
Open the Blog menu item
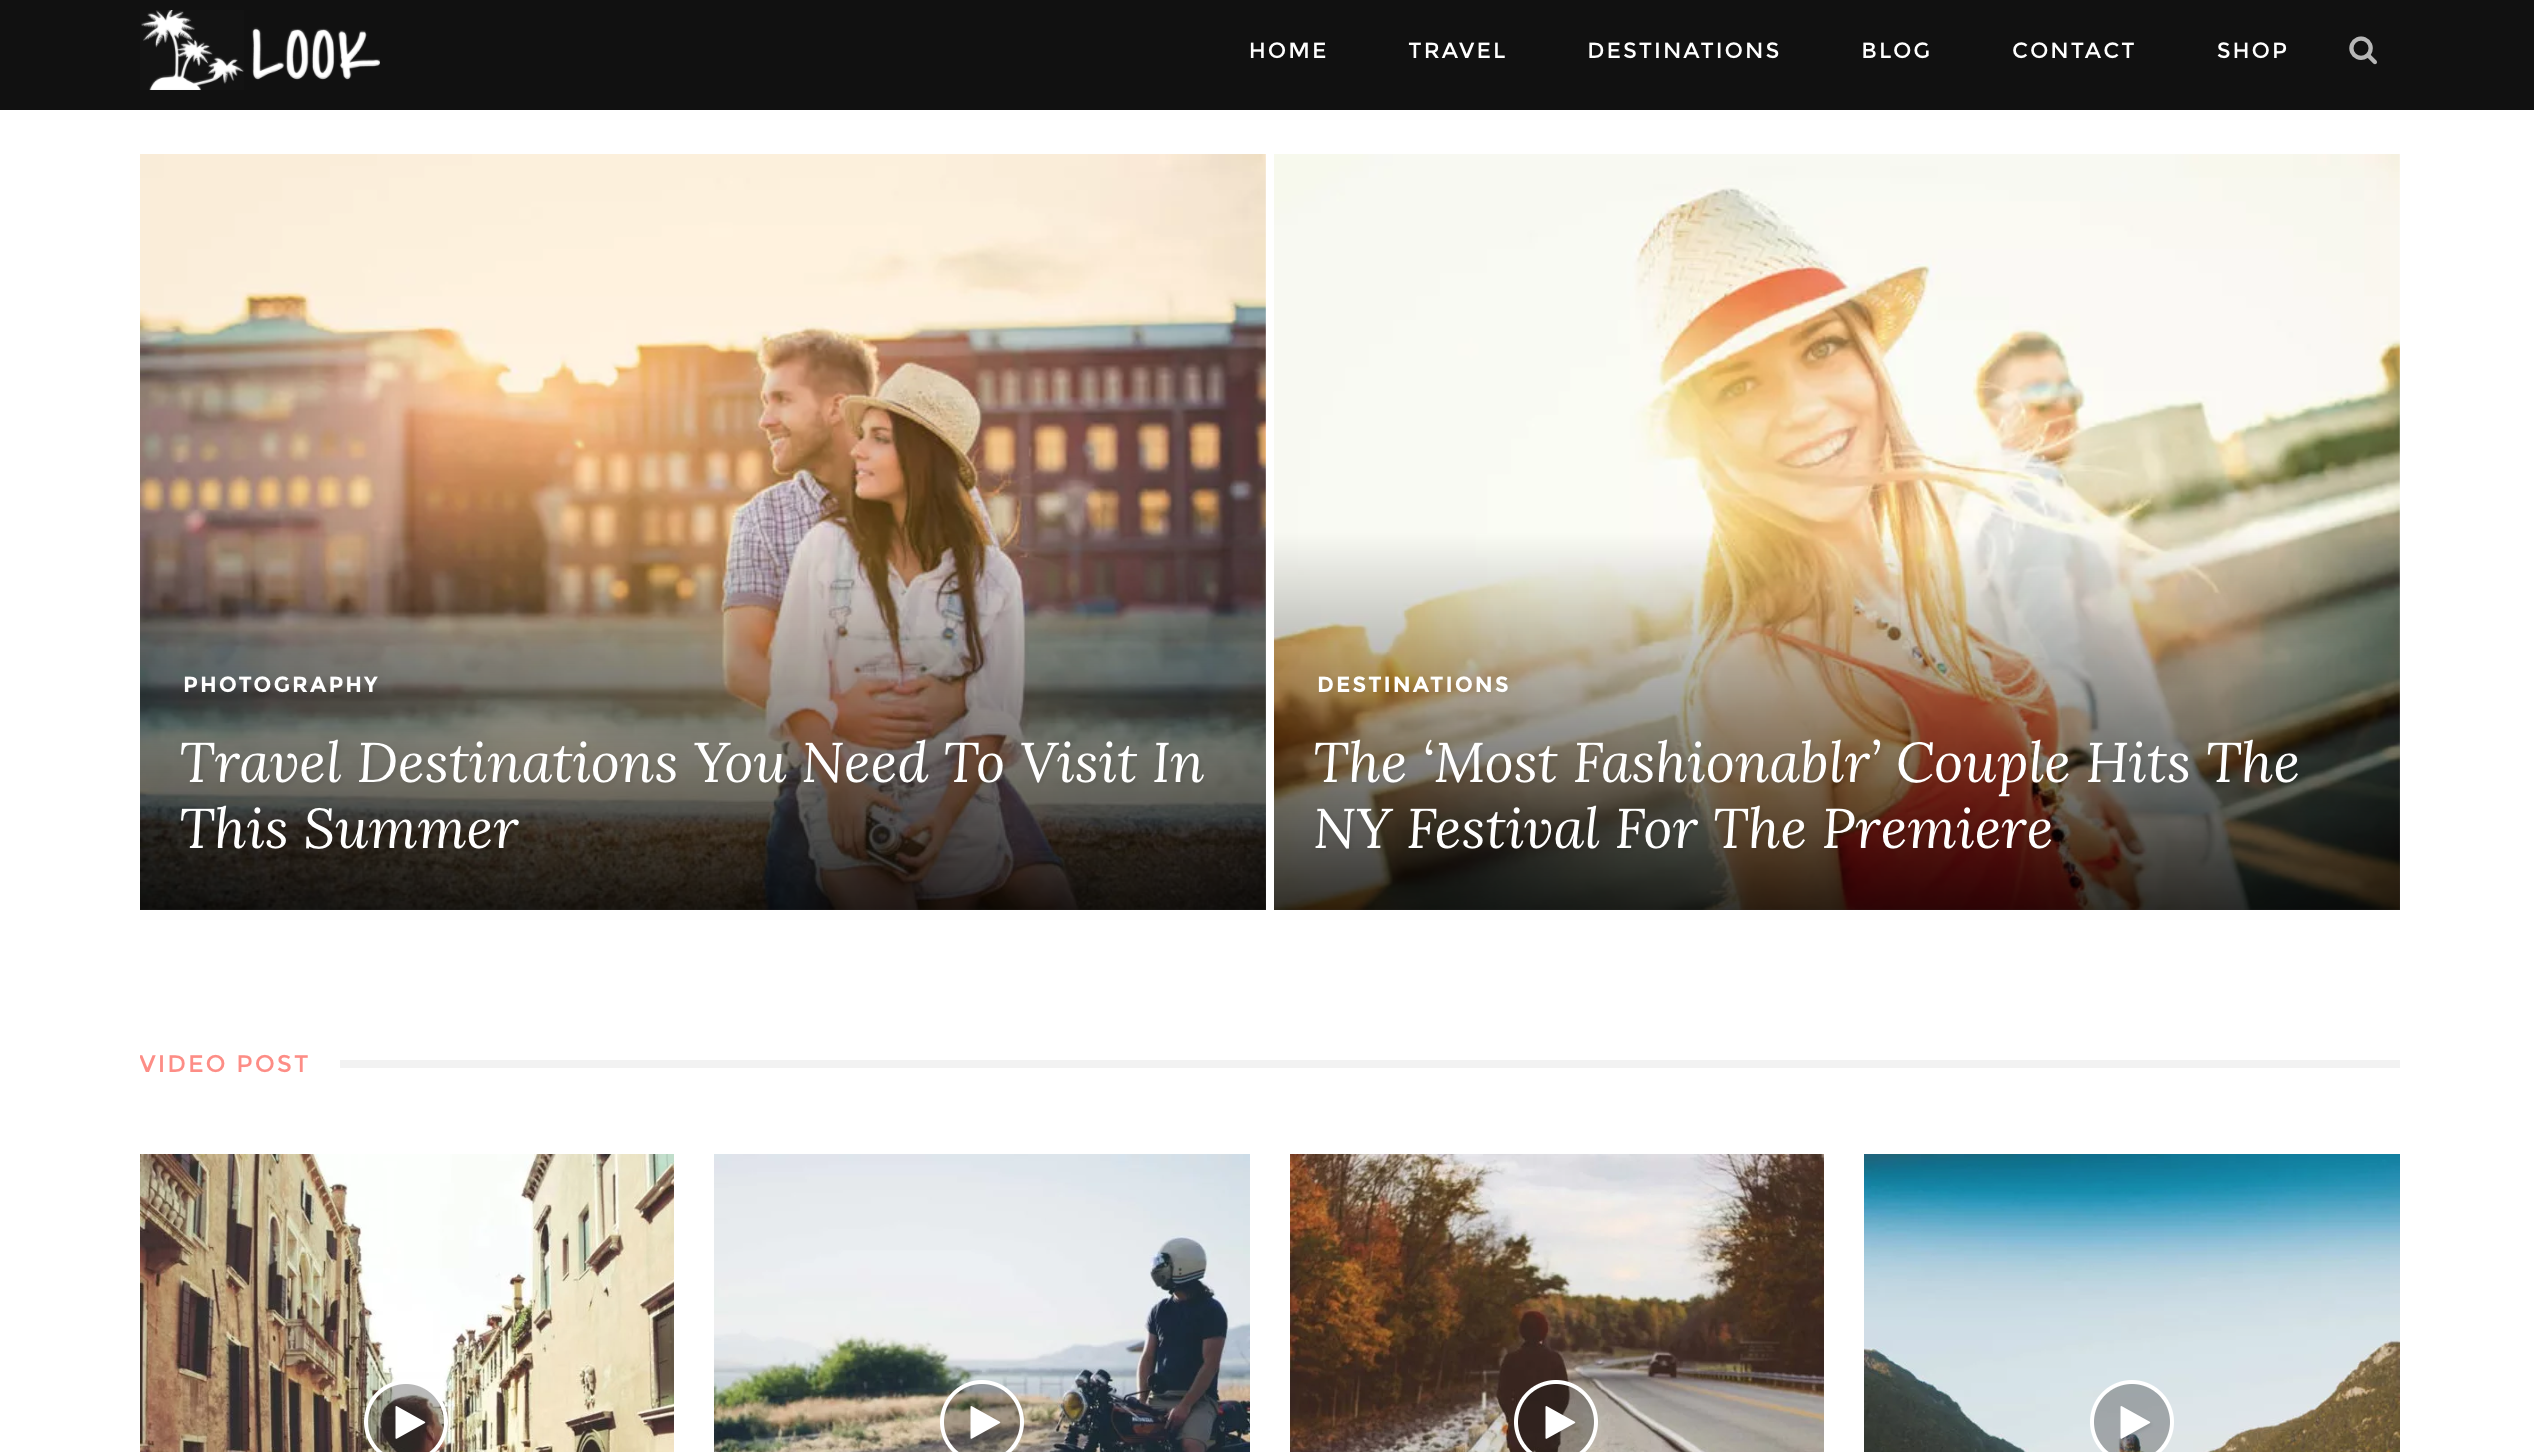(1896, 50)
